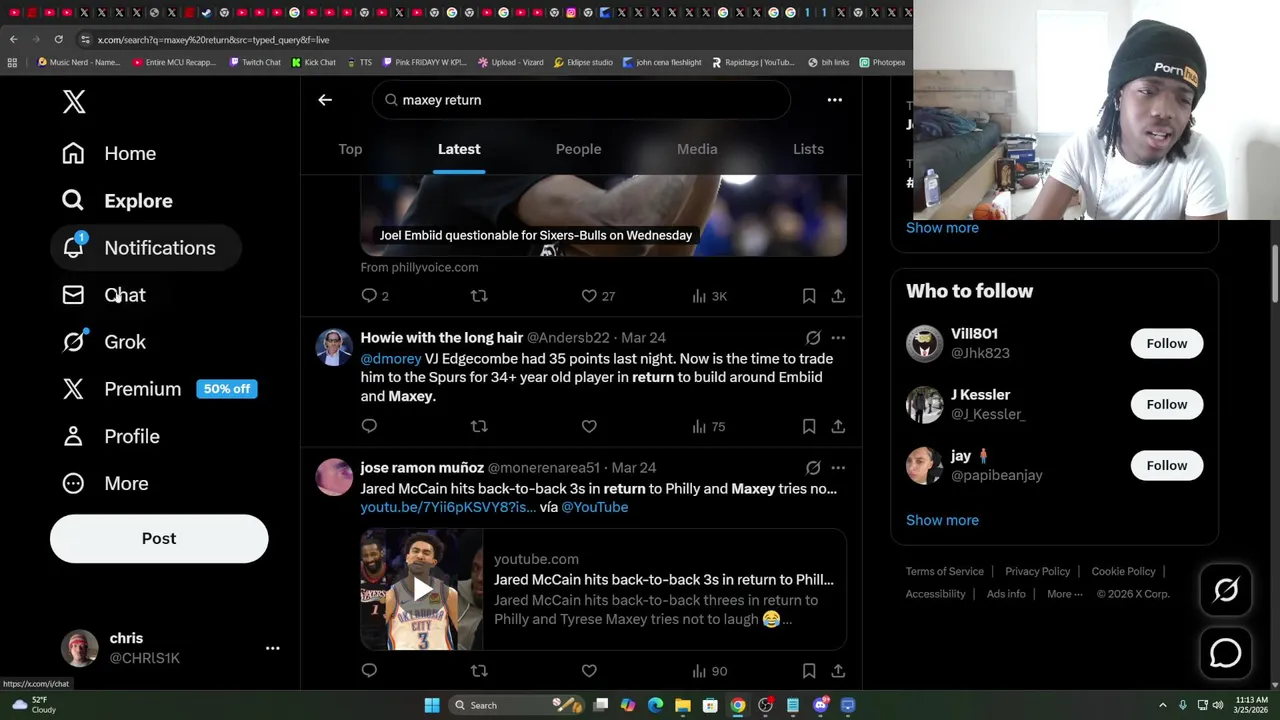View analytics on the 3K views post

tap(709, 296)
